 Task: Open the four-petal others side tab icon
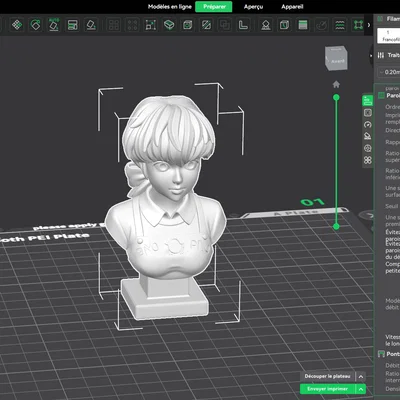click(x=368, y=160)
